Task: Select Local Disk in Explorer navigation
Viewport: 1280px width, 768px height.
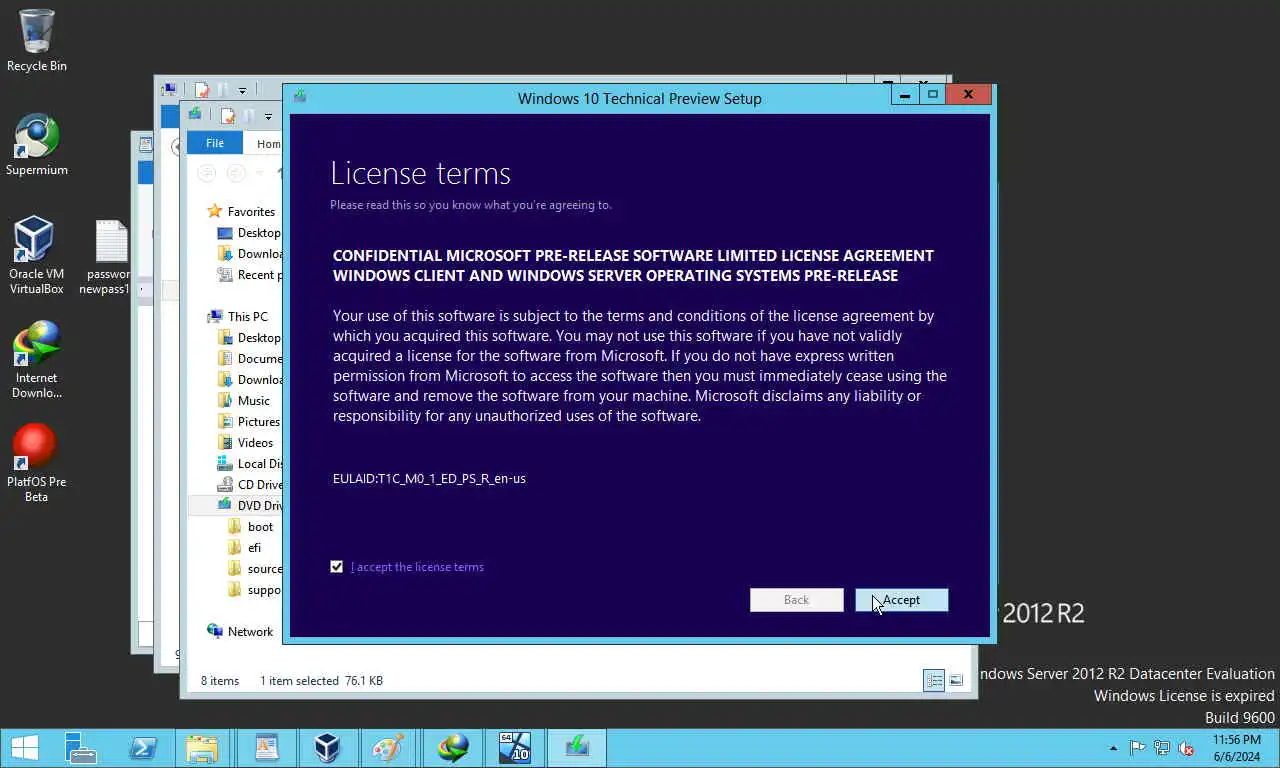Action: coord(260,464)
